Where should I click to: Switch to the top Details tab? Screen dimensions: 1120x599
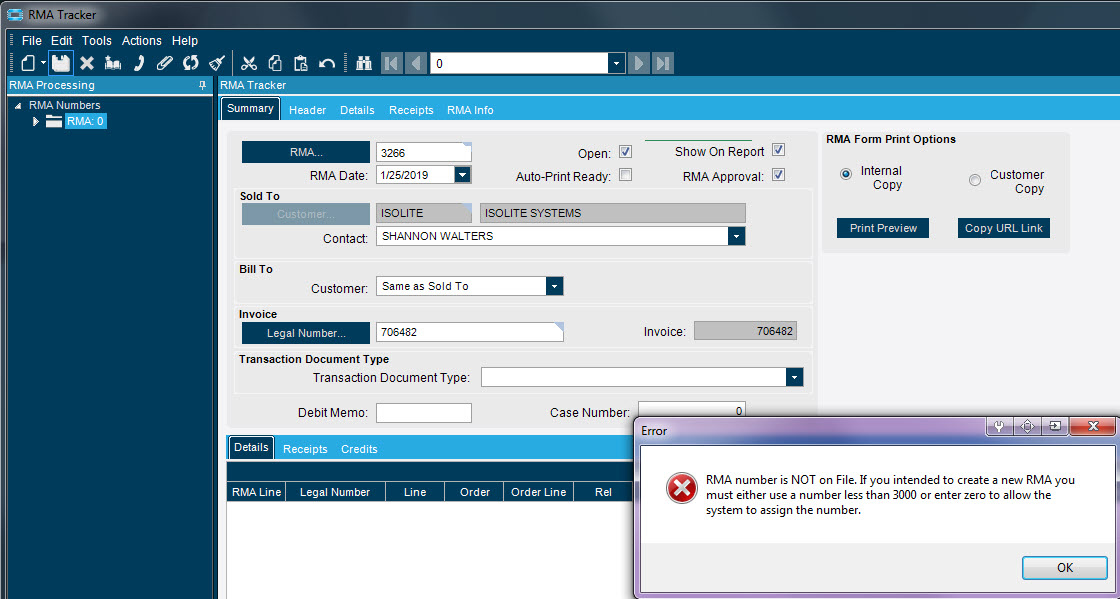click(357, 110)
